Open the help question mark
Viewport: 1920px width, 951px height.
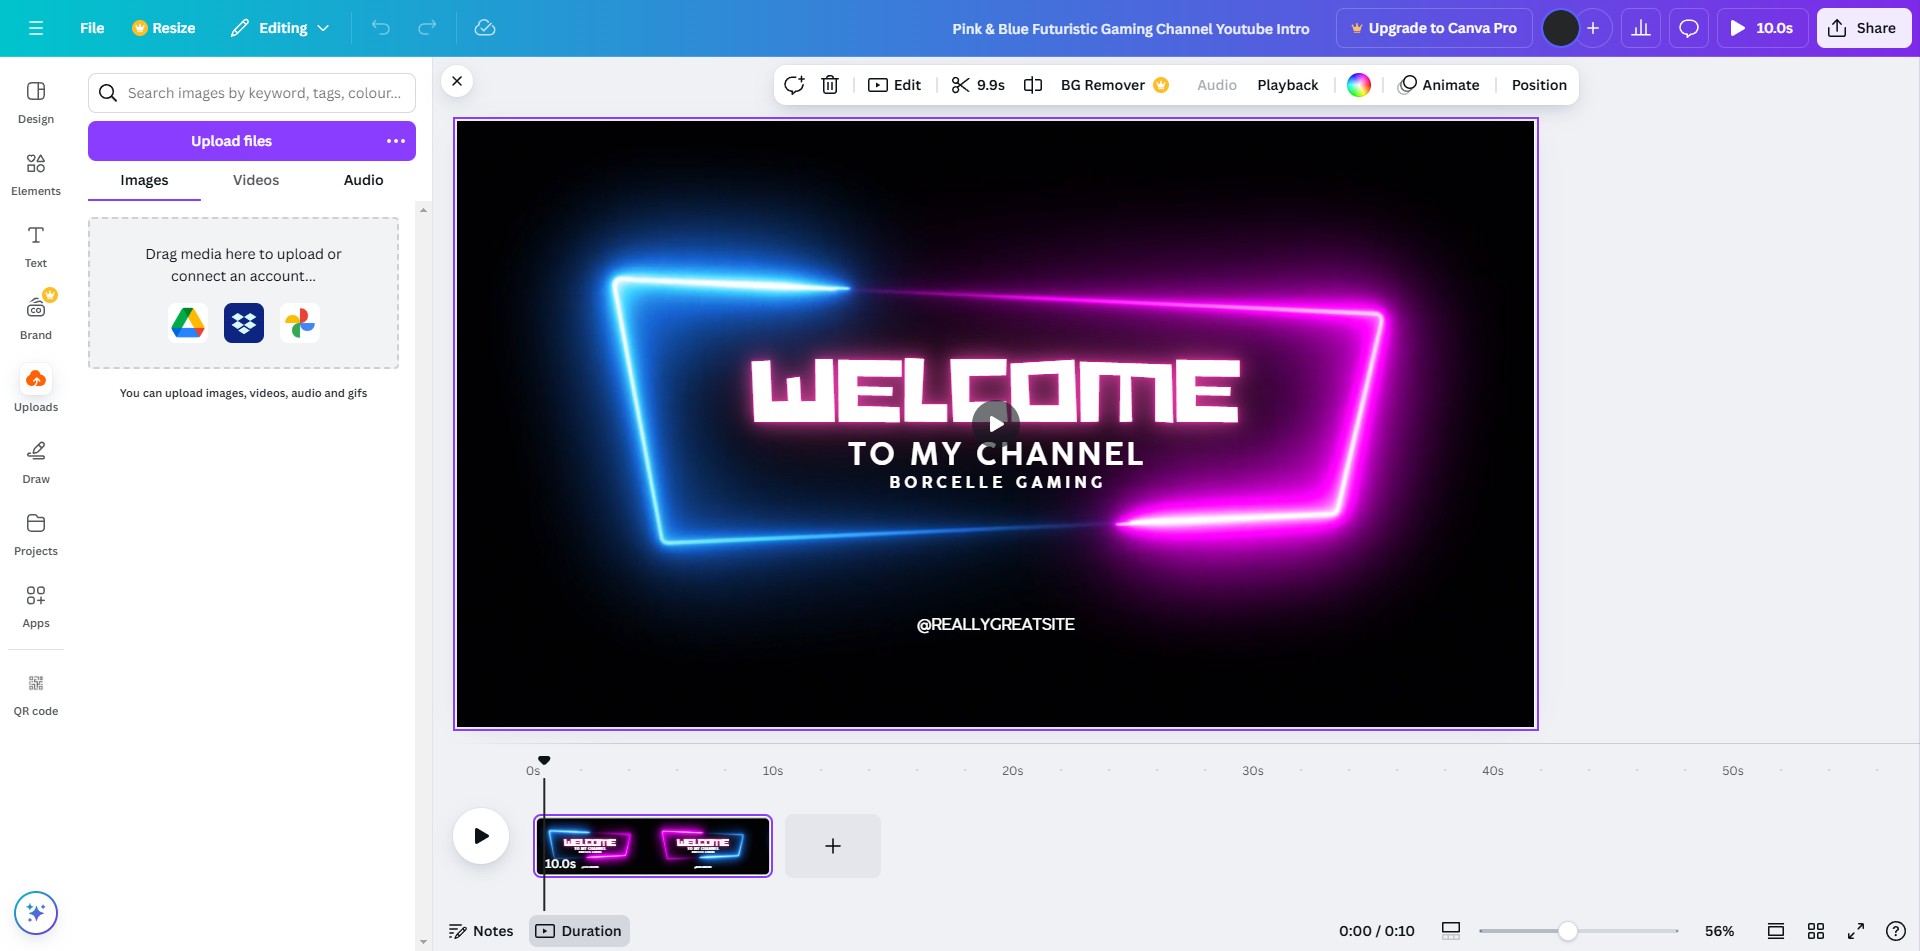point(1895,931)
